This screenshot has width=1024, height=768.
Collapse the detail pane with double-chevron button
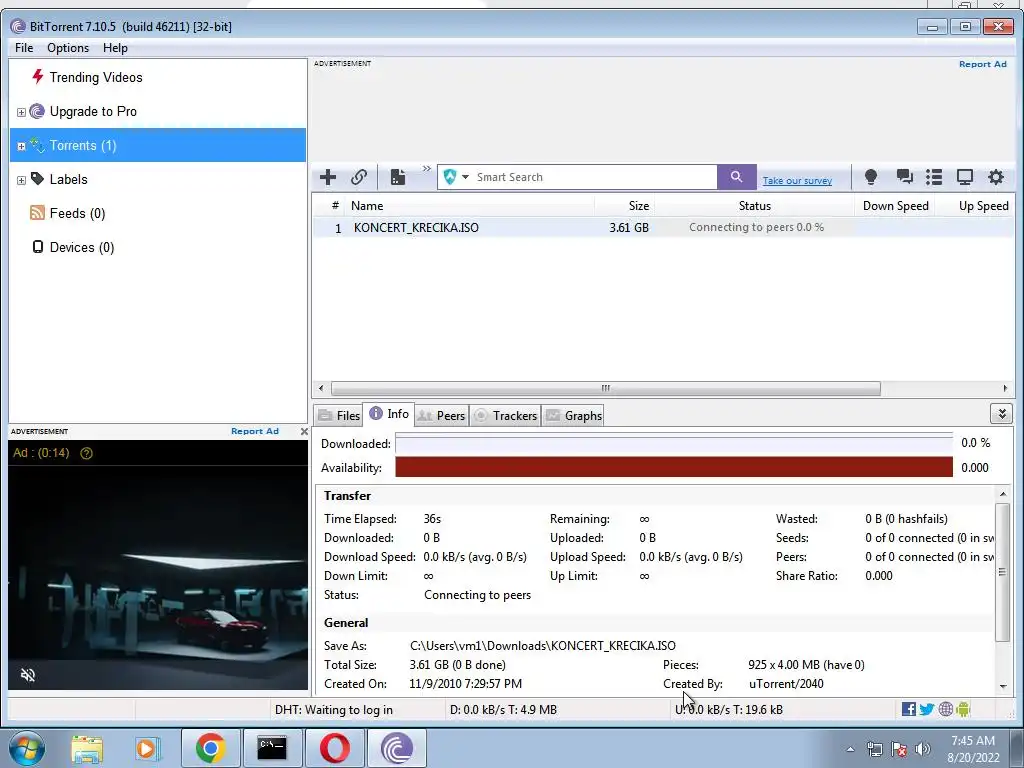click(1001, 413)
